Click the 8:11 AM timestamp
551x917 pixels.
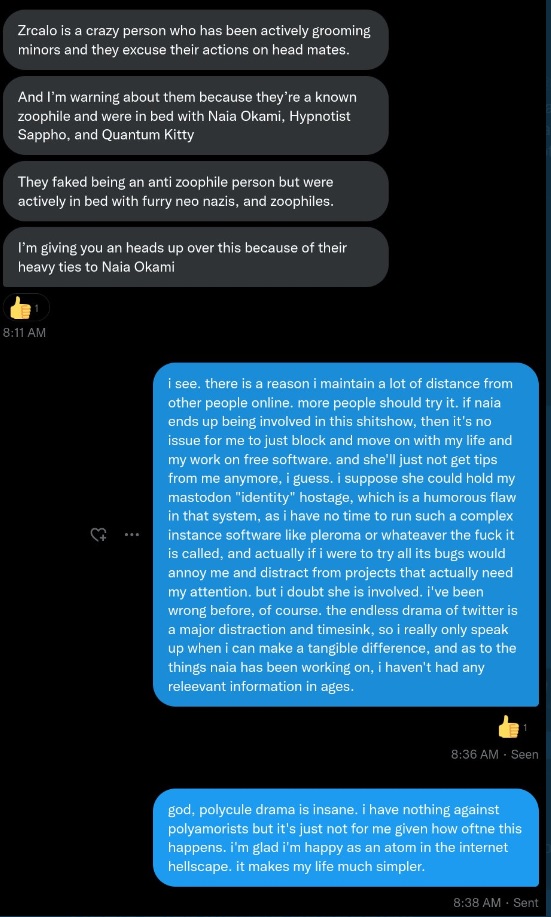pos(25,333)
